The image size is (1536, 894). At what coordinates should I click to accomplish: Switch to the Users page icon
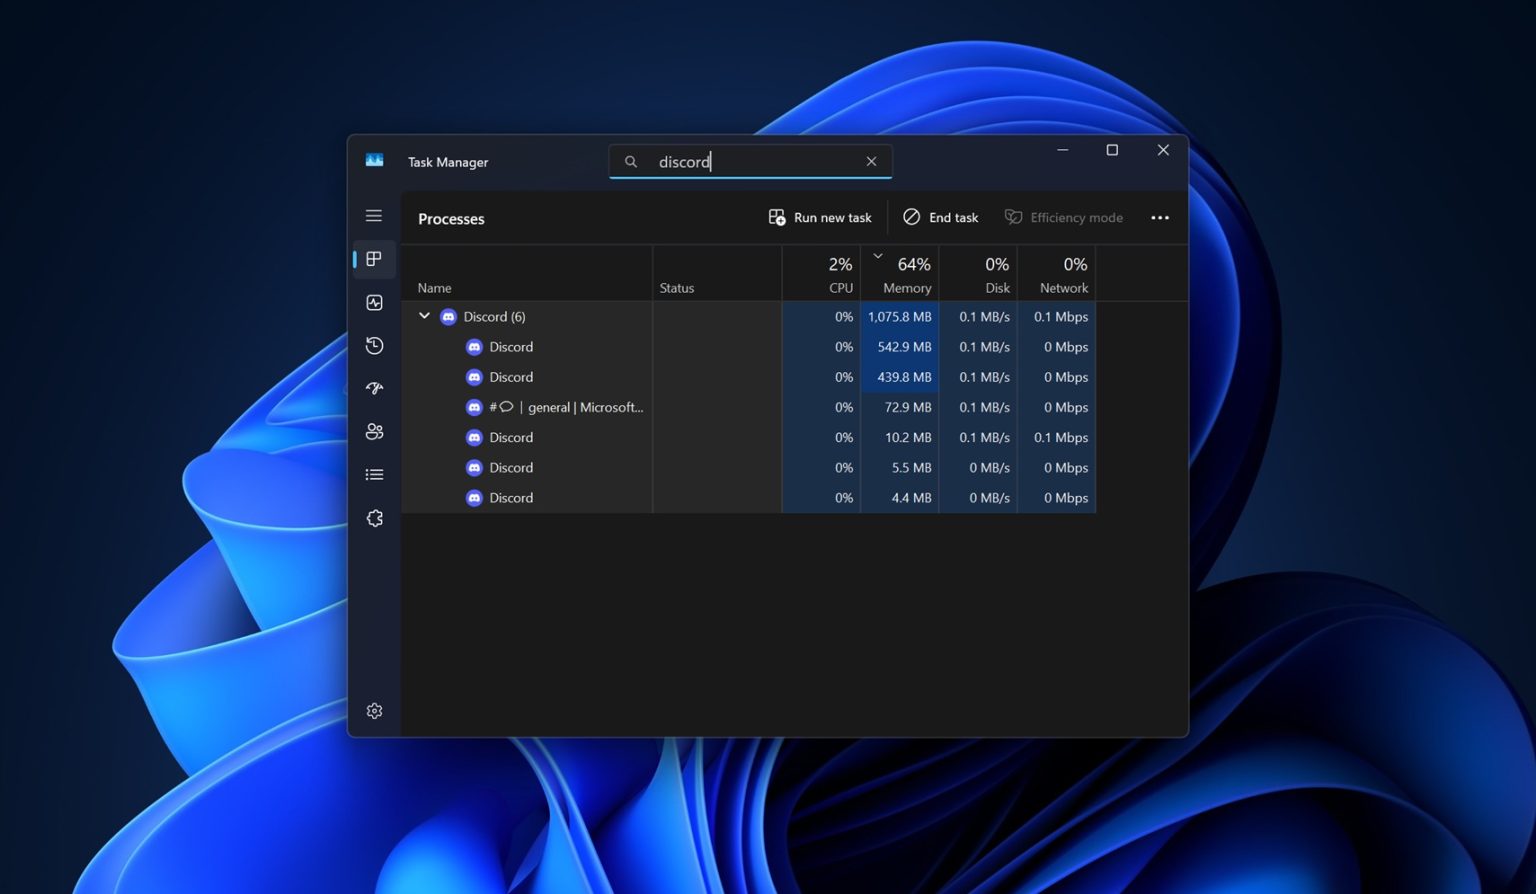point(374,432)
